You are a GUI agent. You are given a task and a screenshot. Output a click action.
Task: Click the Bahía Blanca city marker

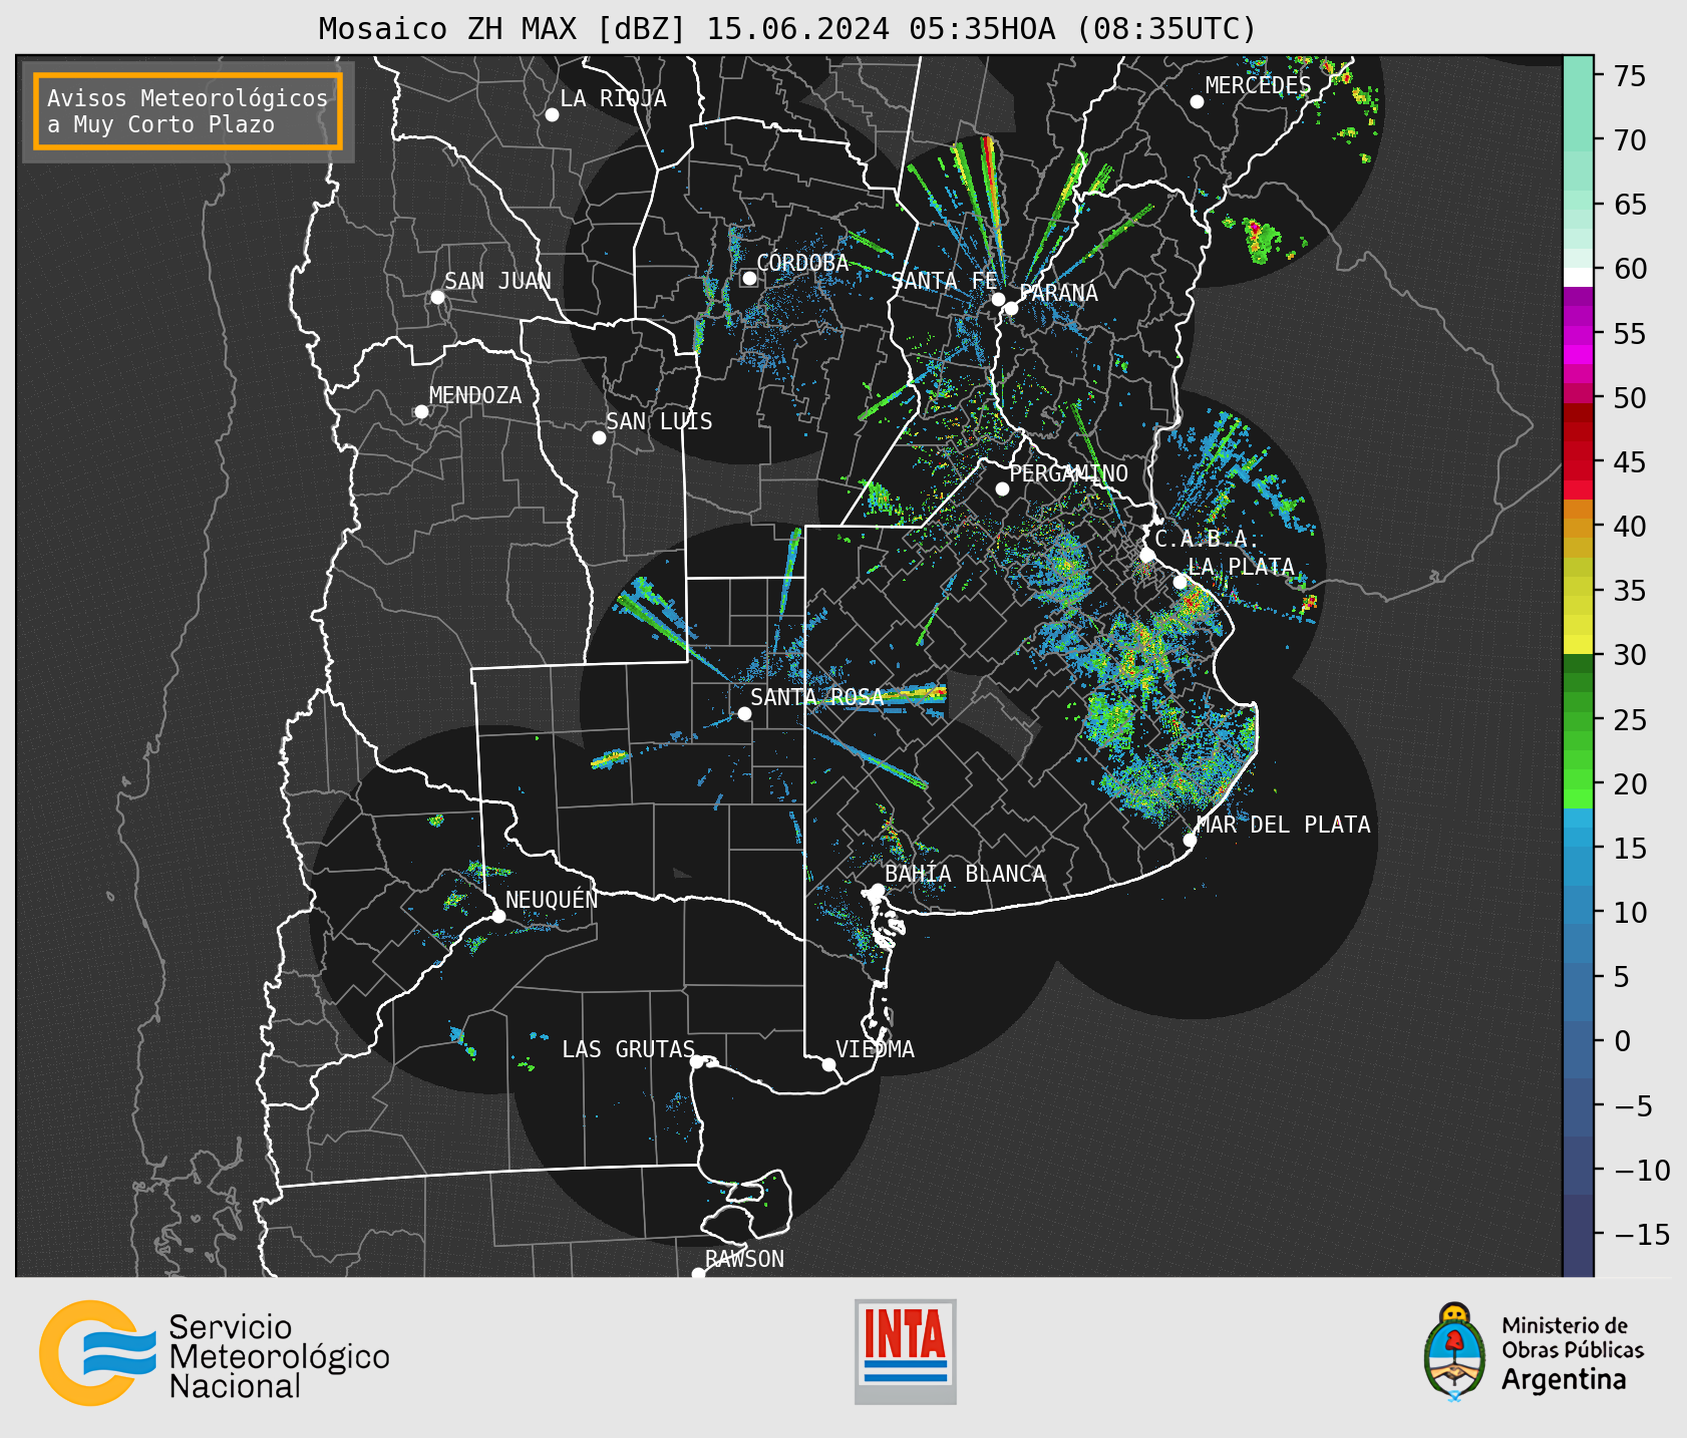pos(877,890)
